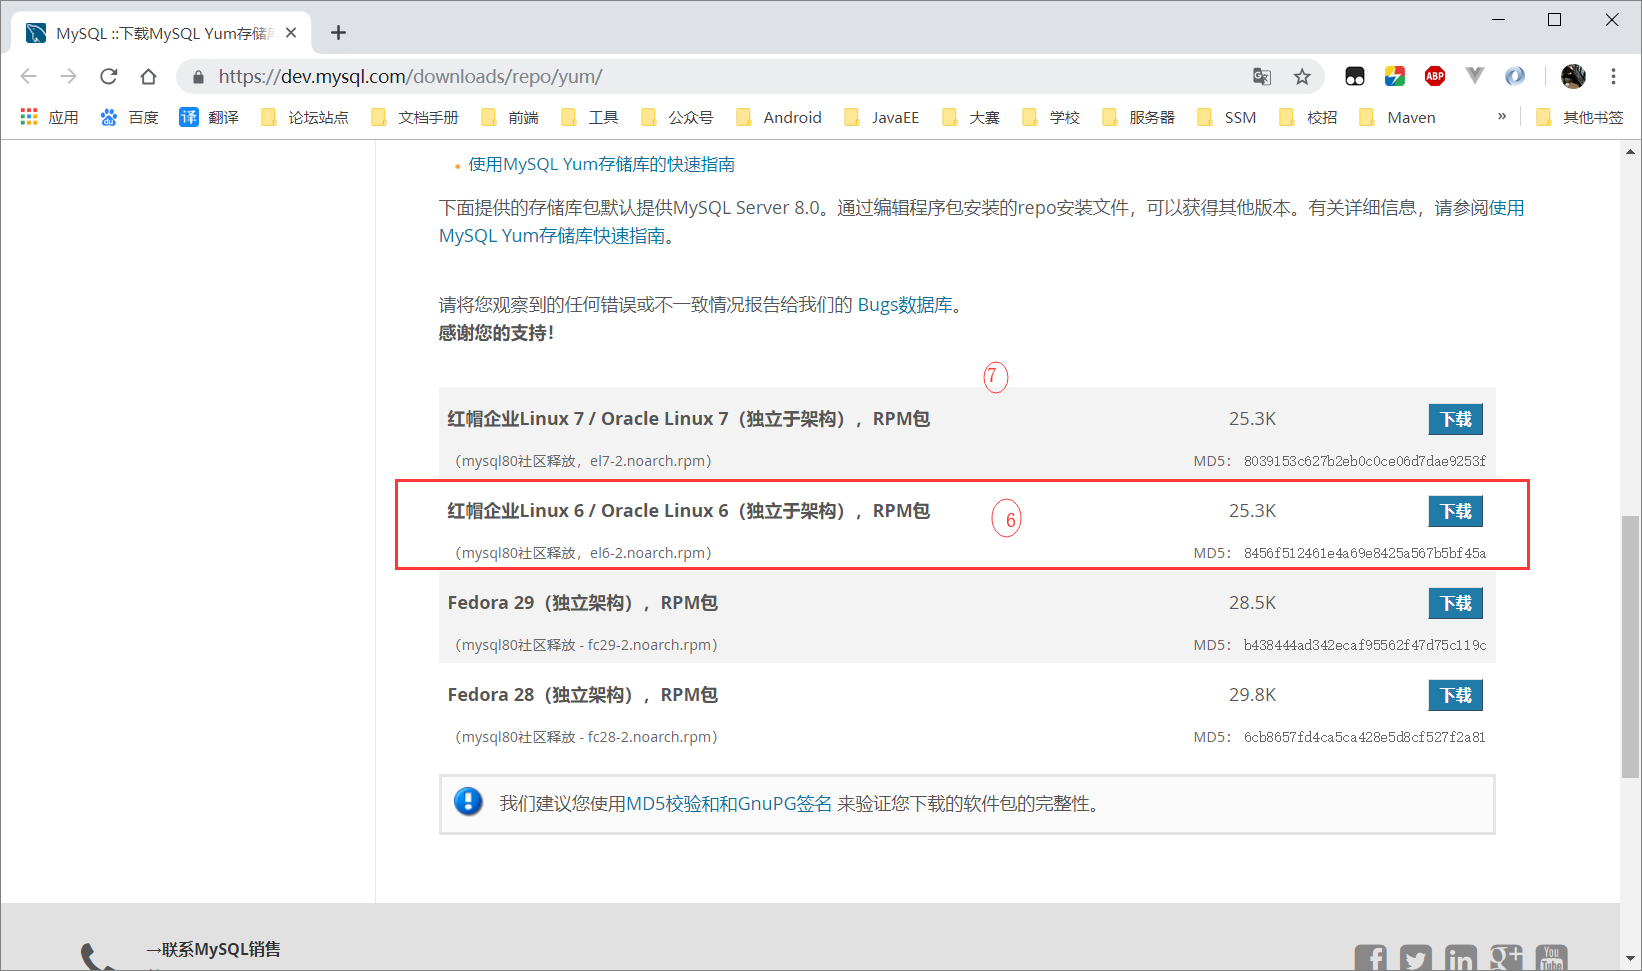The image size is (1642, 971).
Task: Open the colorful lightning extension icon
Action: [x=1395, y=76]
